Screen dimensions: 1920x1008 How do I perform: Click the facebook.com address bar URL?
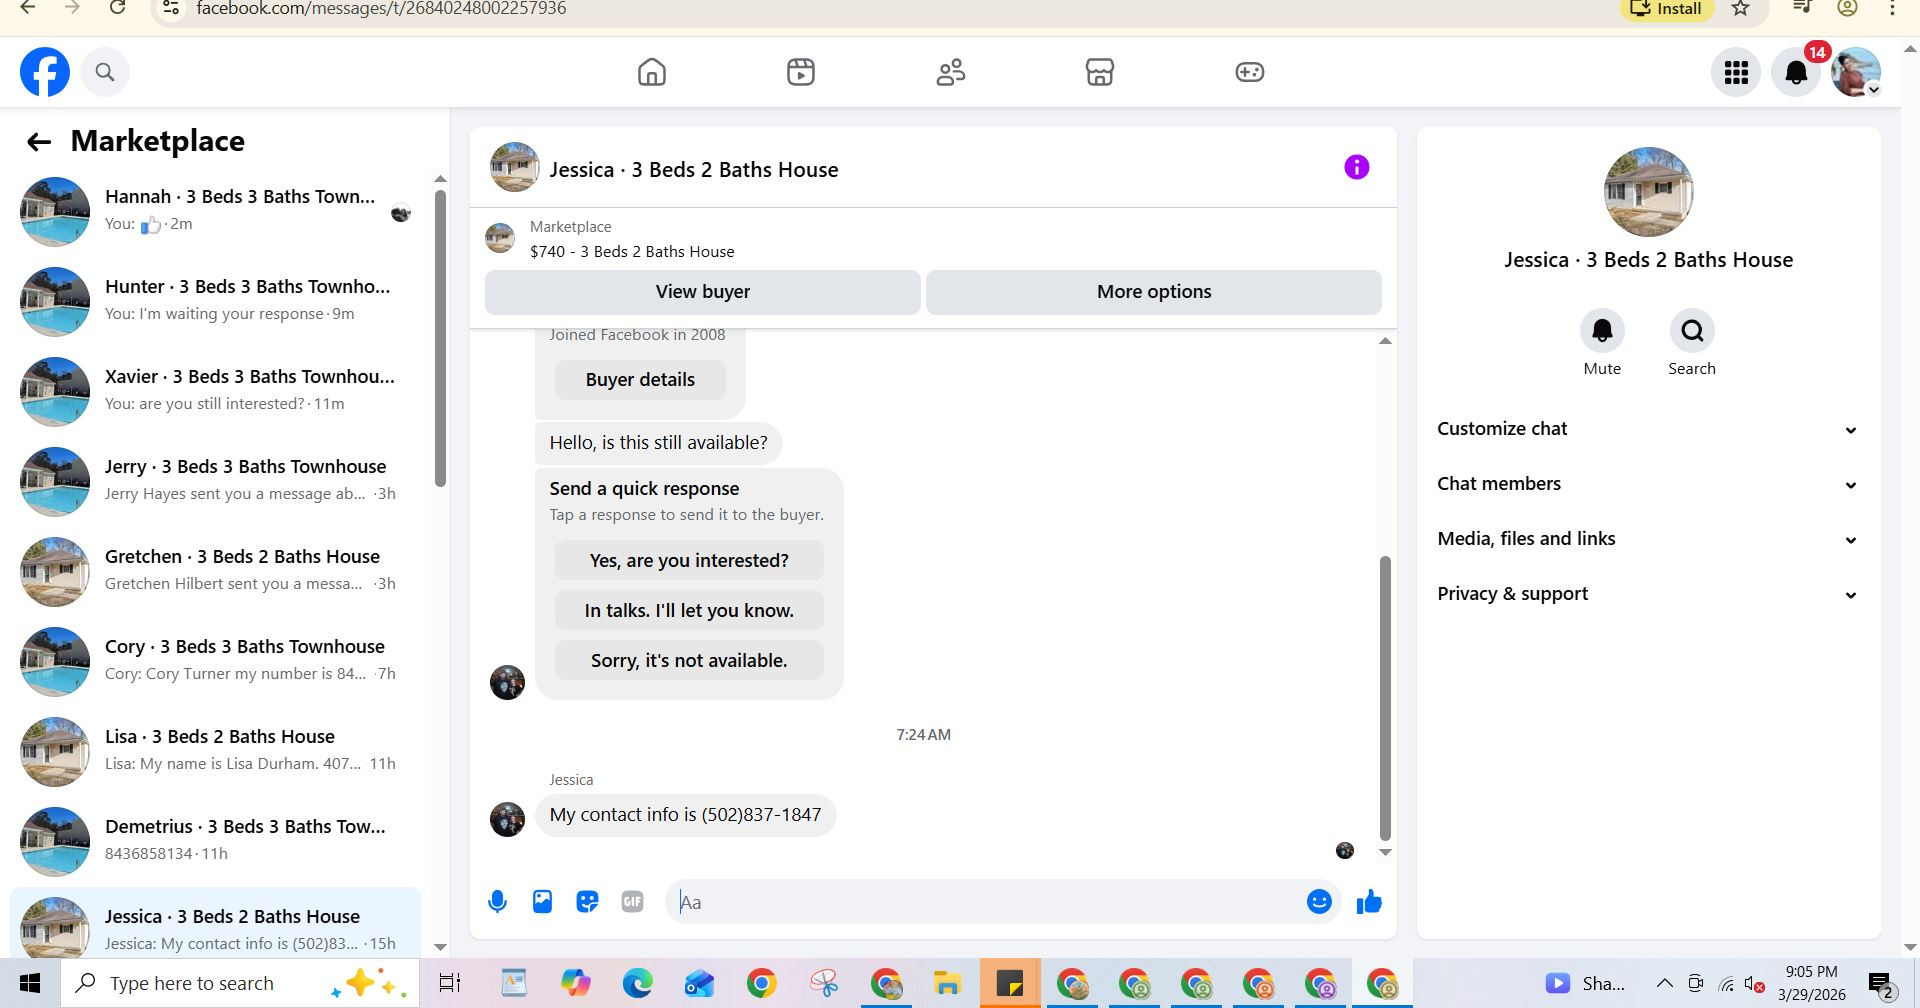point(381,9)
